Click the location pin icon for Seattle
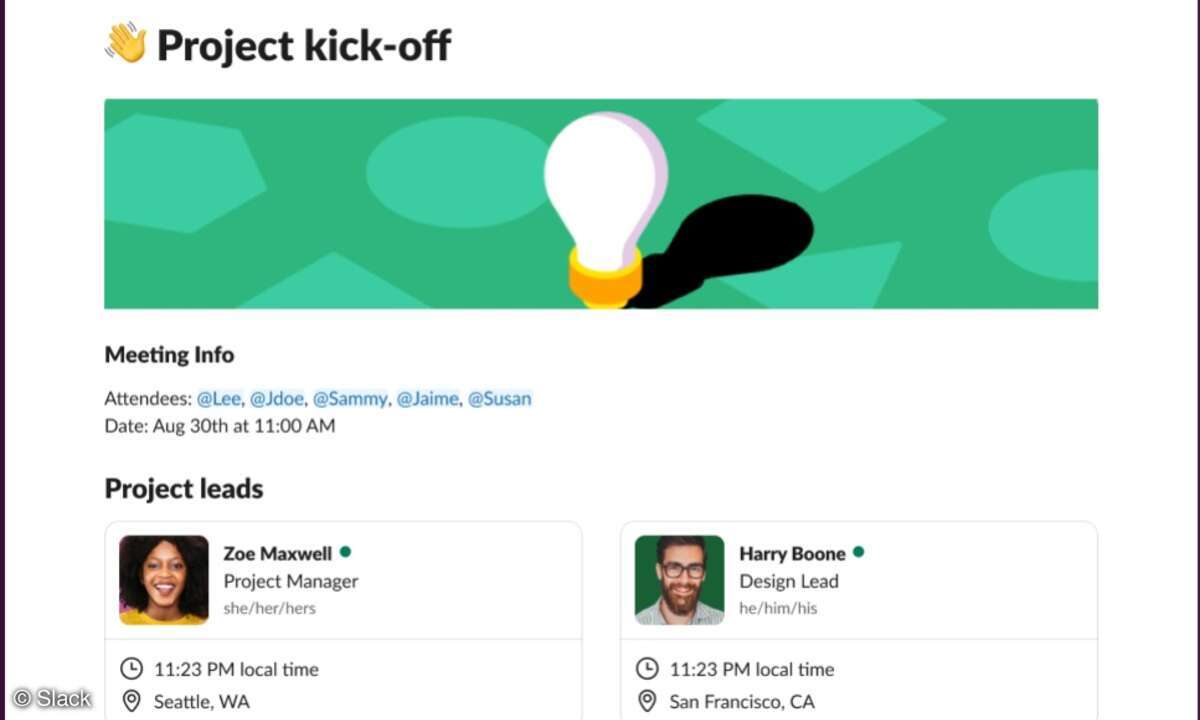1200x720 pixels. click(131, 701)
